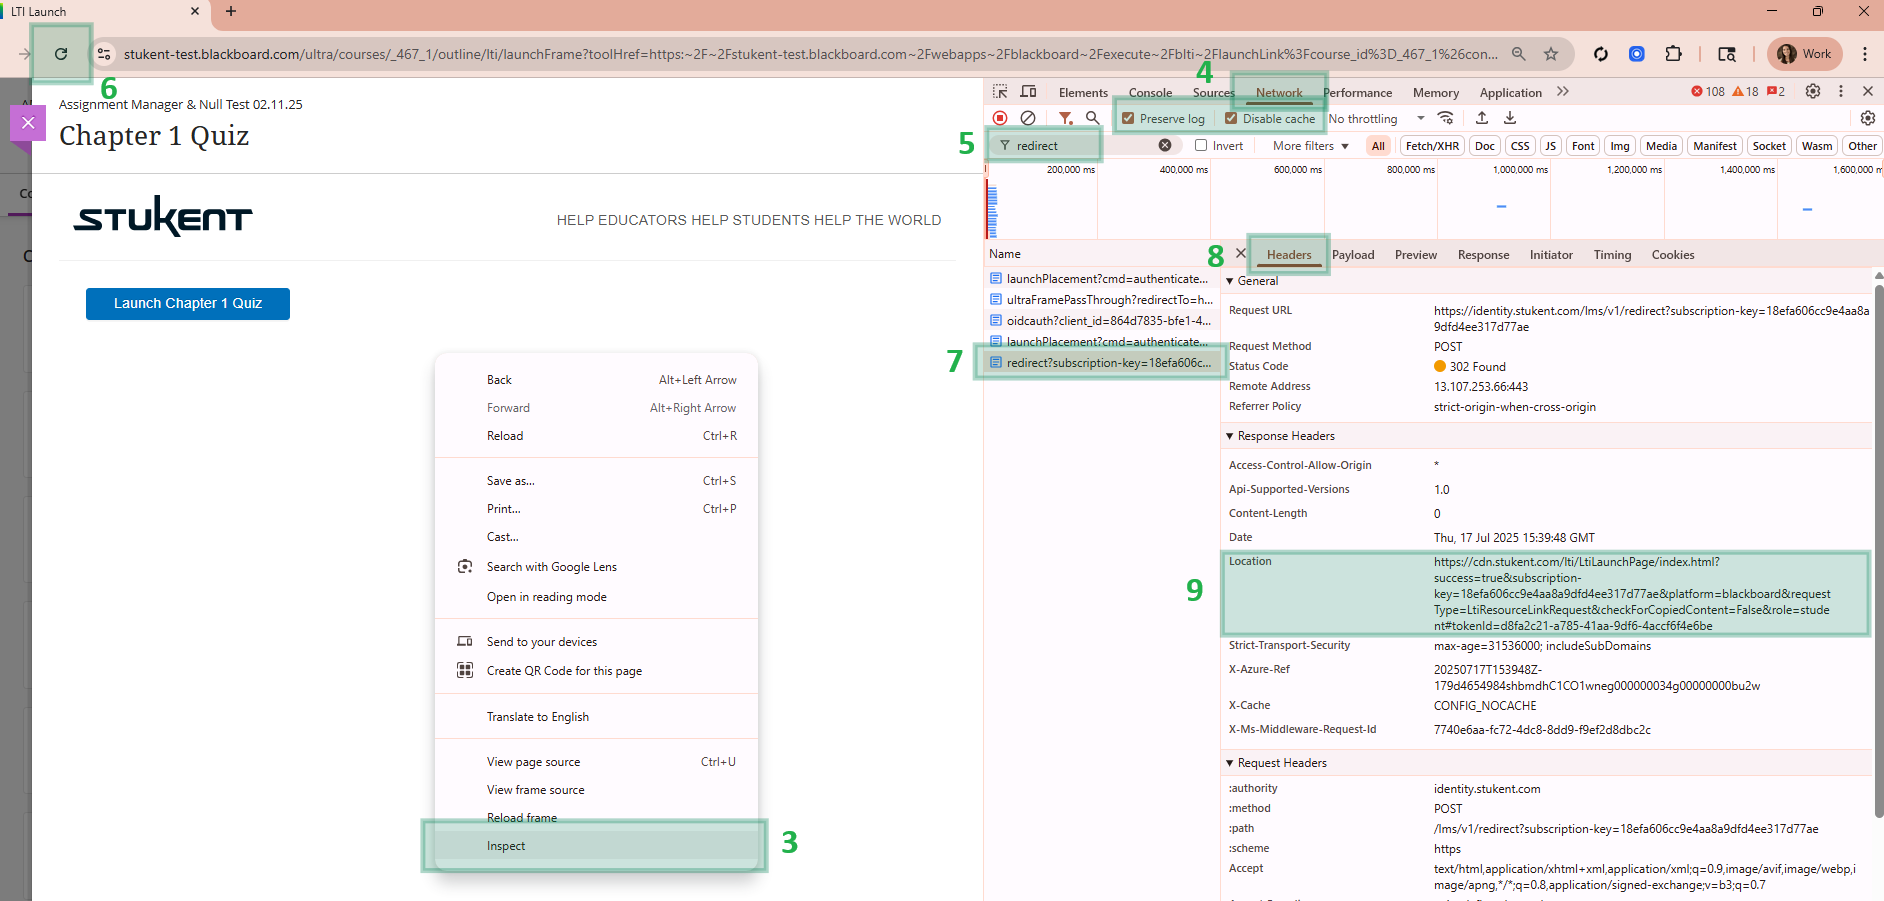Clear the network log icon
The height and width of the screenshot is (901, 1884).
click(x=1028, y=118)
